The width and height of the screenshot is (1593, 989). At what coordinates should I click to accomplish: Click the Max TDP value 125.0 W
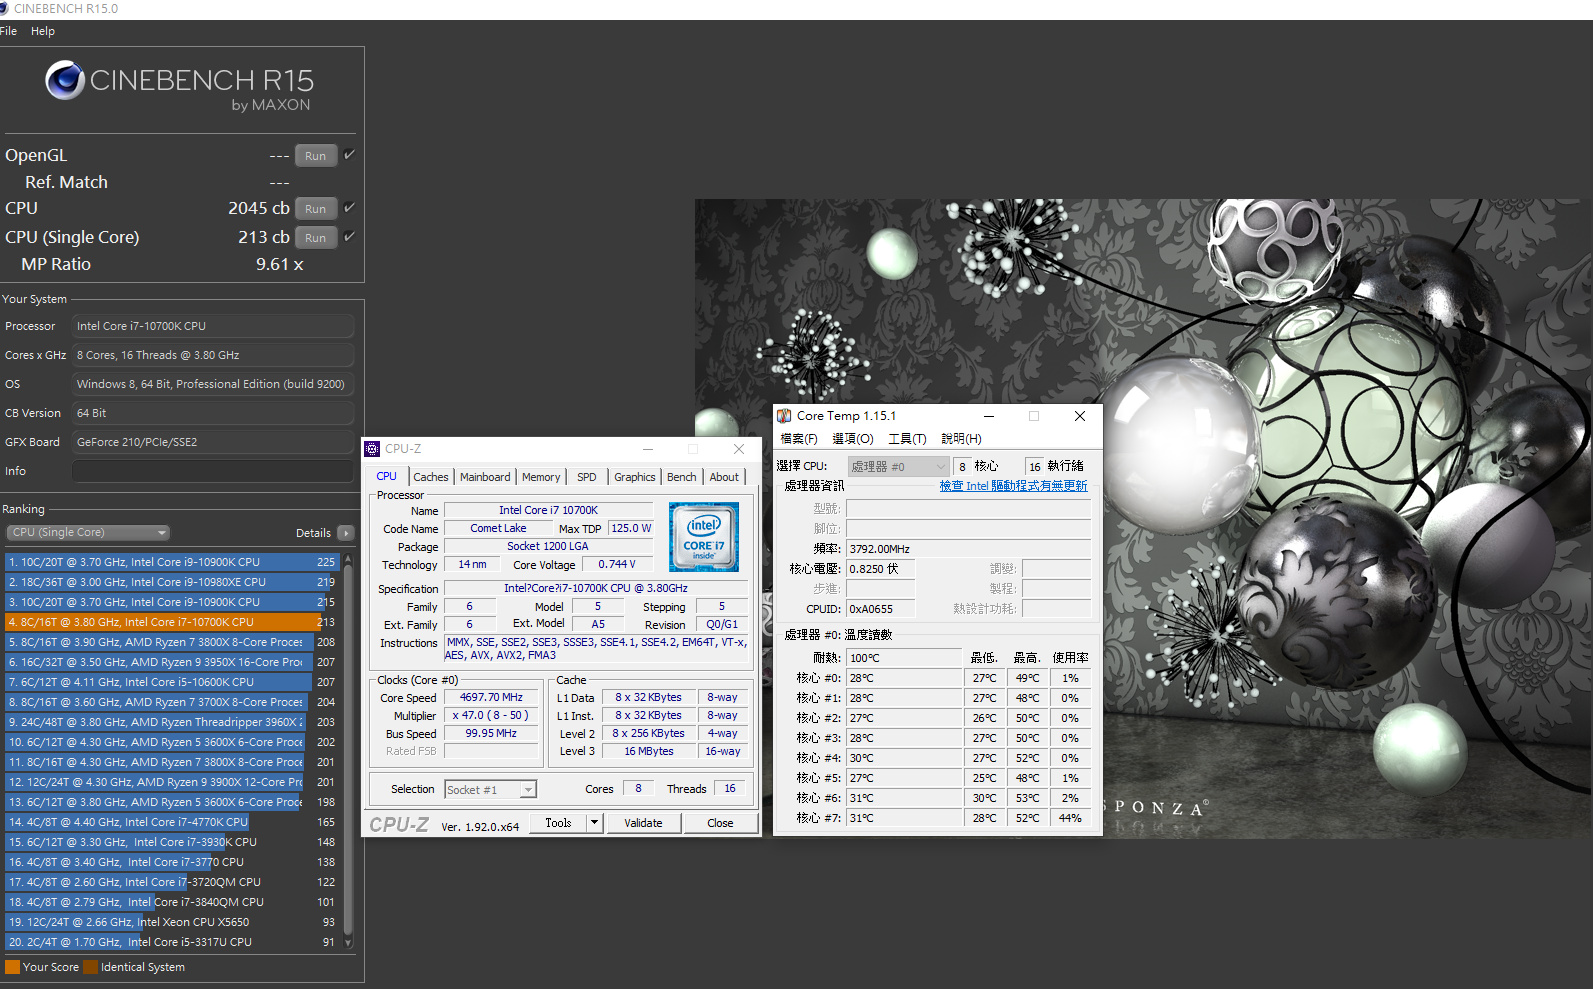click(631, 529)
